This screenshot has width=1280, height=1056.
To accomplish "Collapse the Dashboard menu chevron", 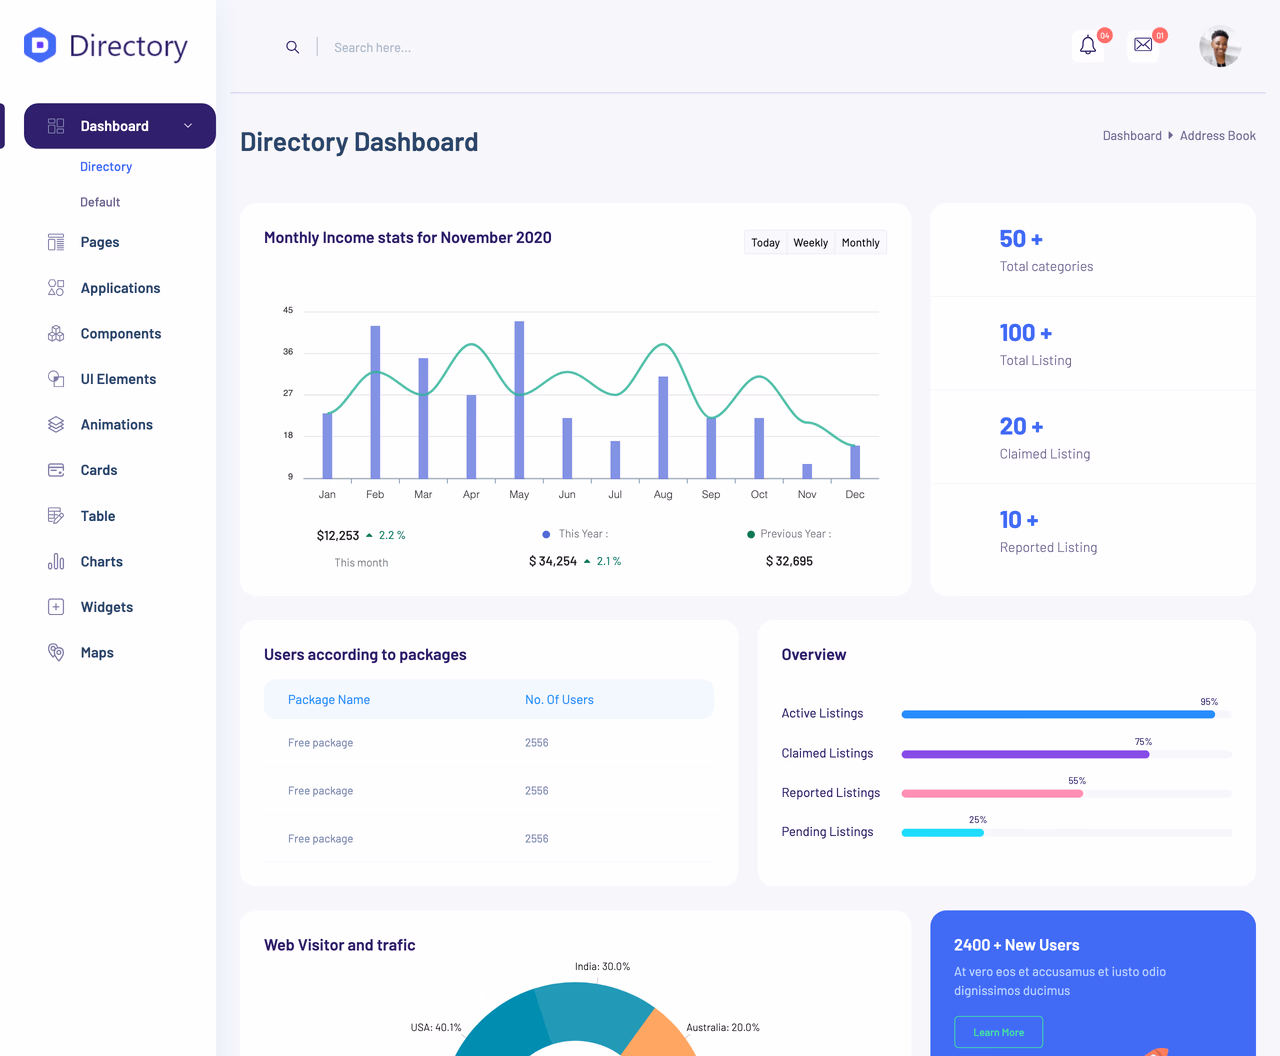I will pos(188,126).
